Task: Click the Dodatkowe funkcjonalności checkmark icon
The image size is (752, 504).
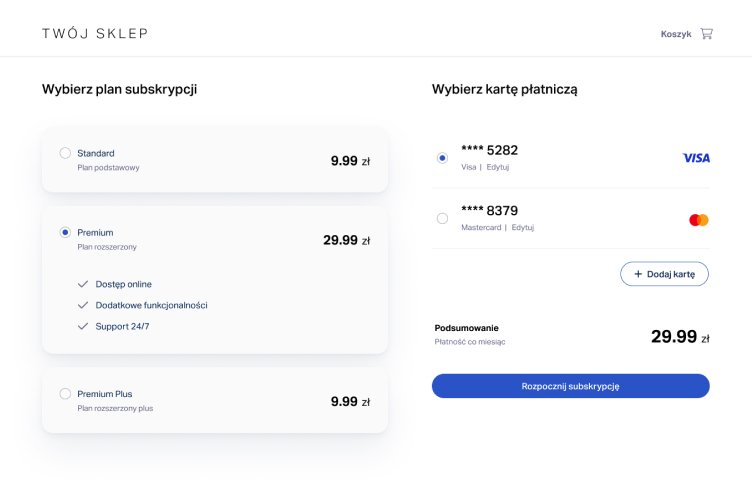Action: 83,305
